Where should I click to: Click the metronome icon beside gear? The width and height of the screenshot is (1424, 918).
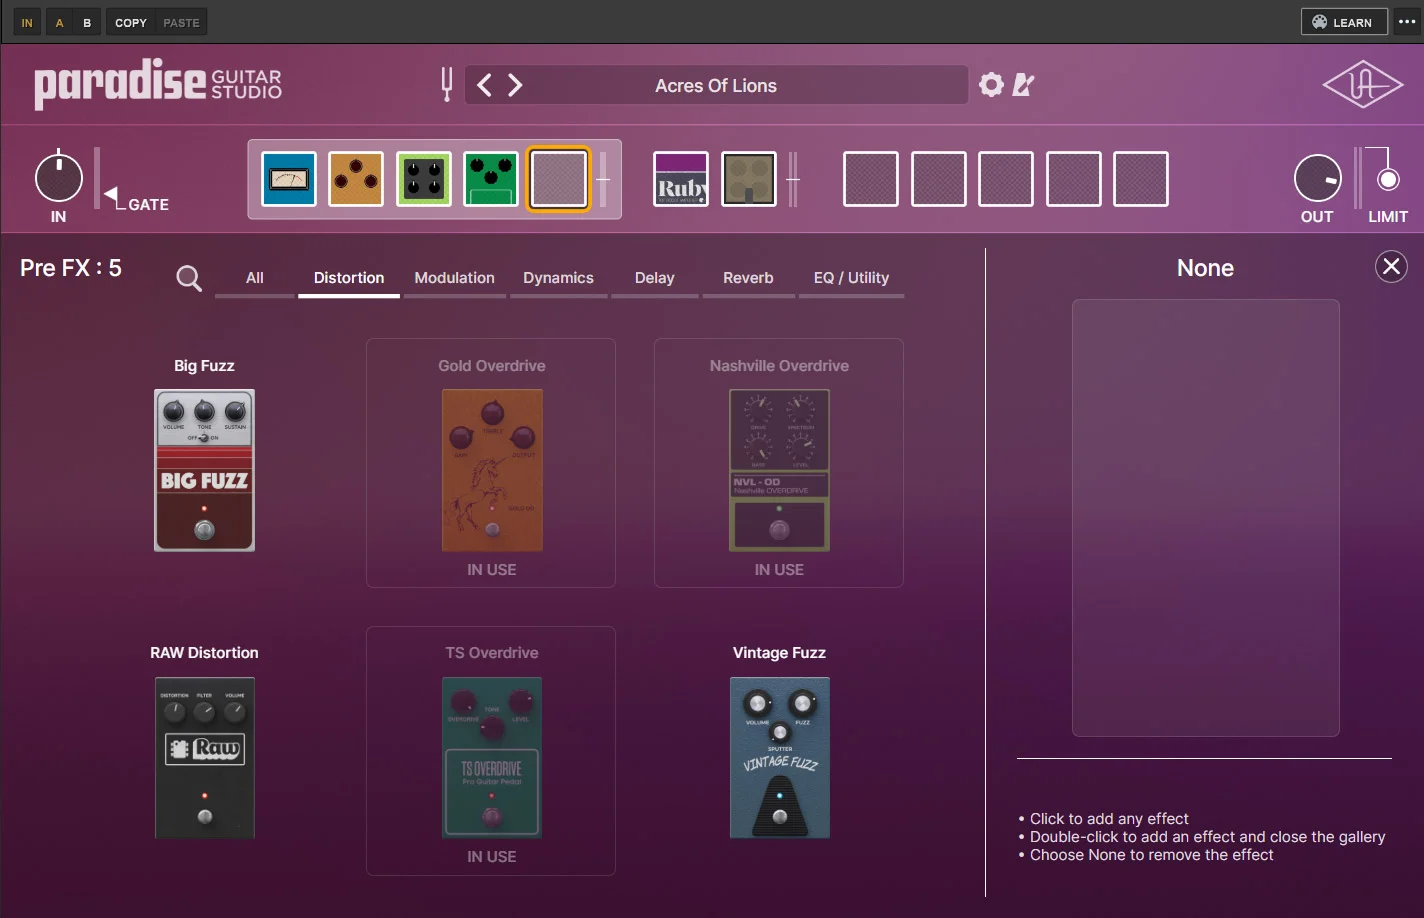(x=1023, y=85)
